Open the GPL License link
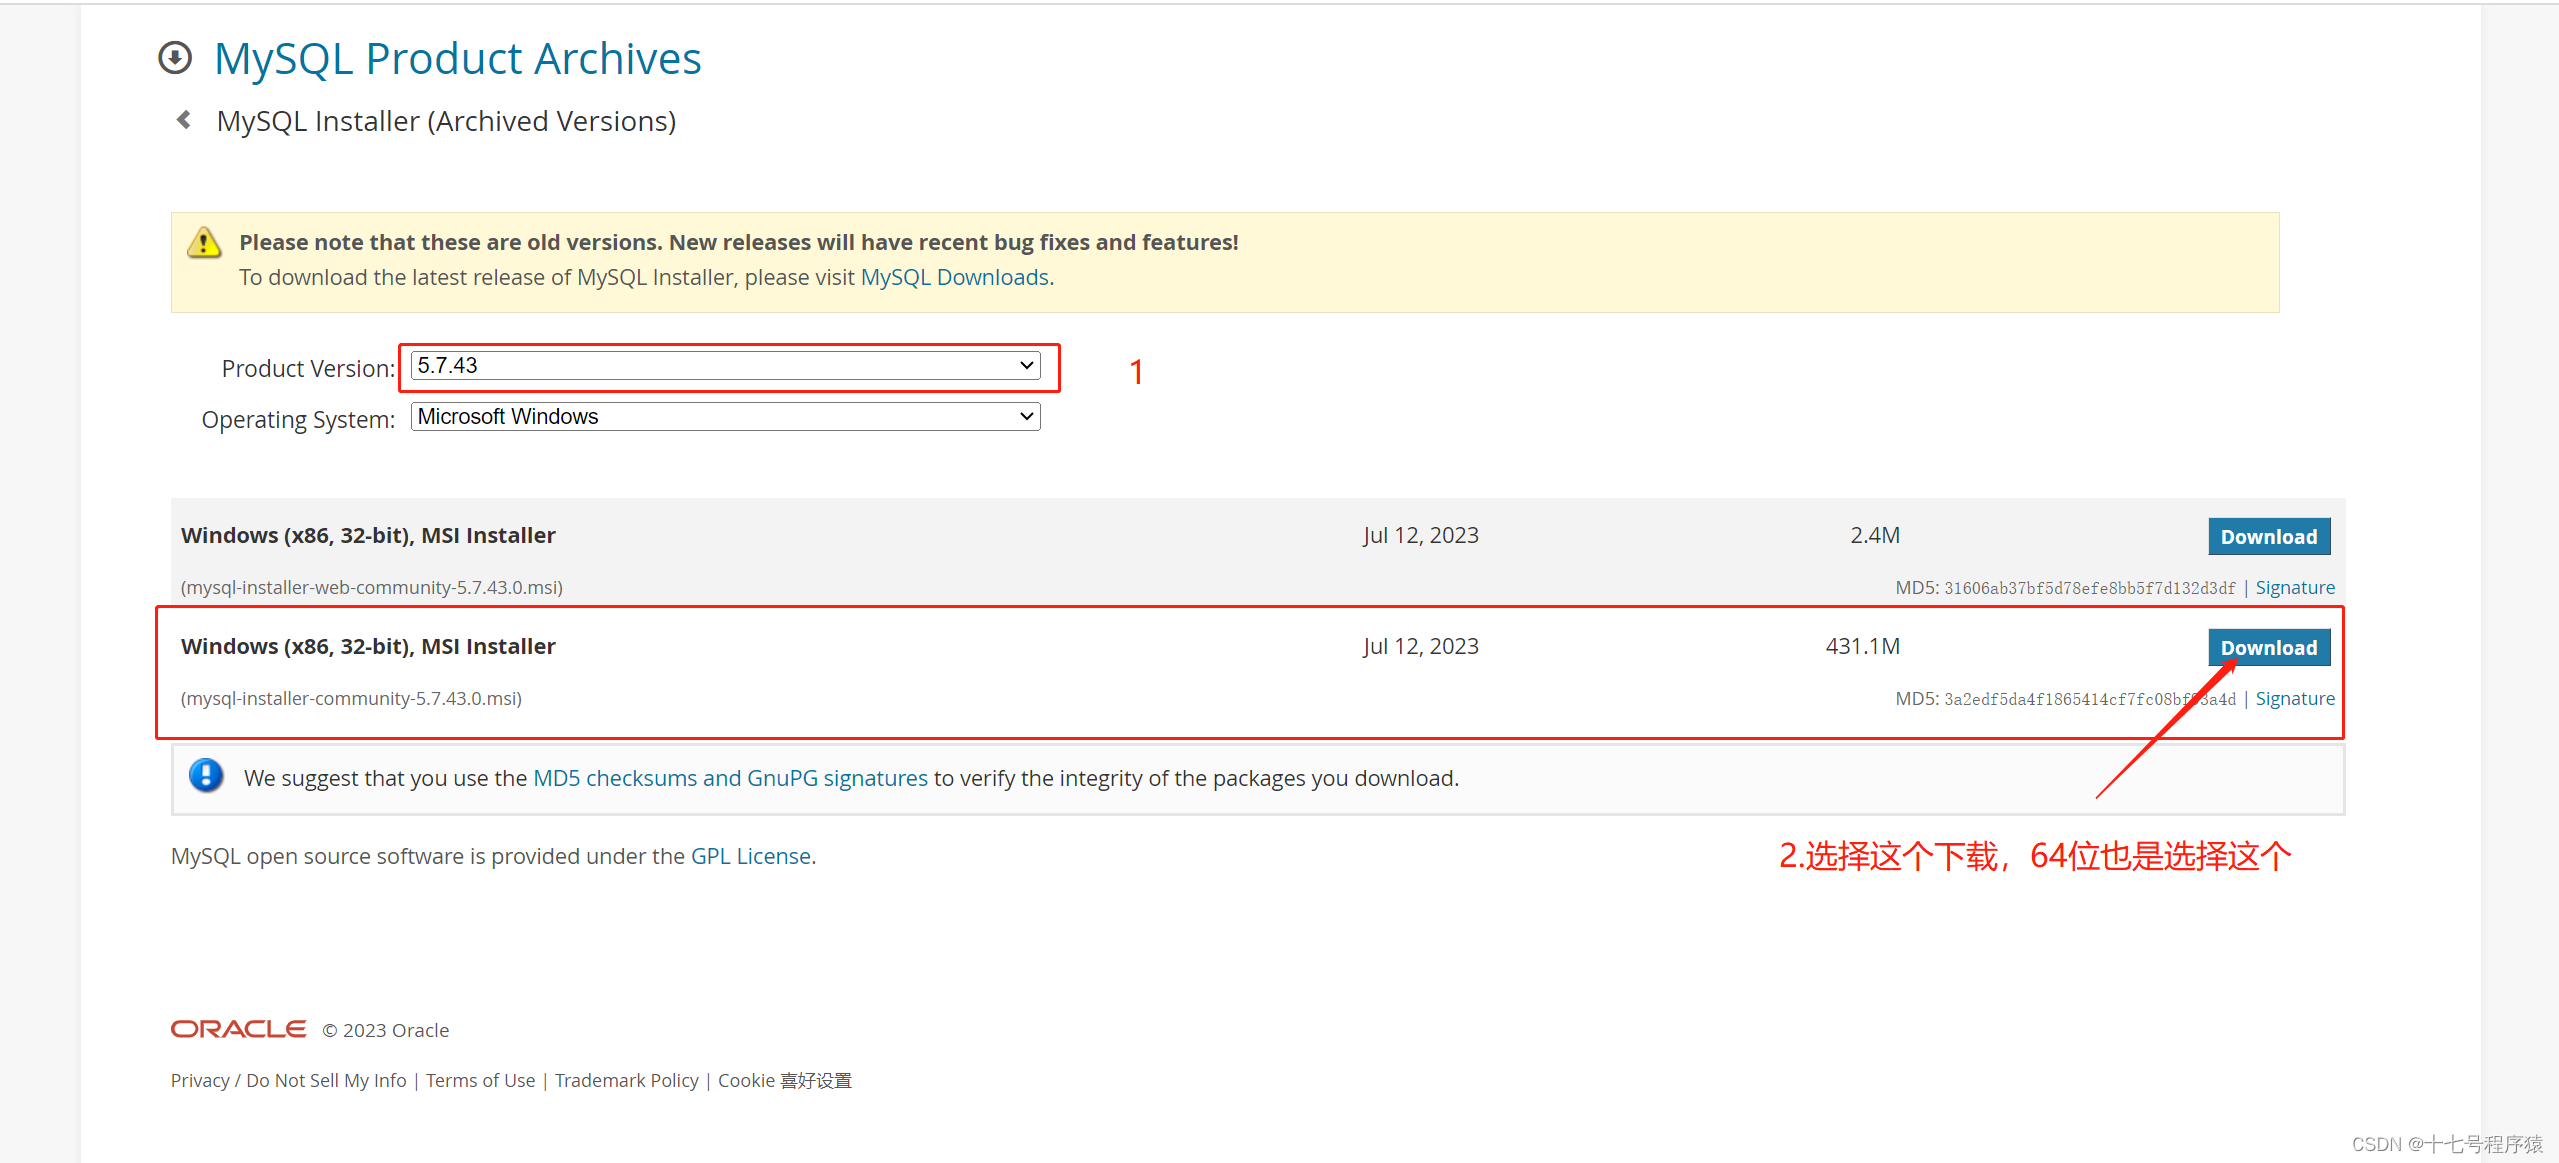 (x=750, y=857)
